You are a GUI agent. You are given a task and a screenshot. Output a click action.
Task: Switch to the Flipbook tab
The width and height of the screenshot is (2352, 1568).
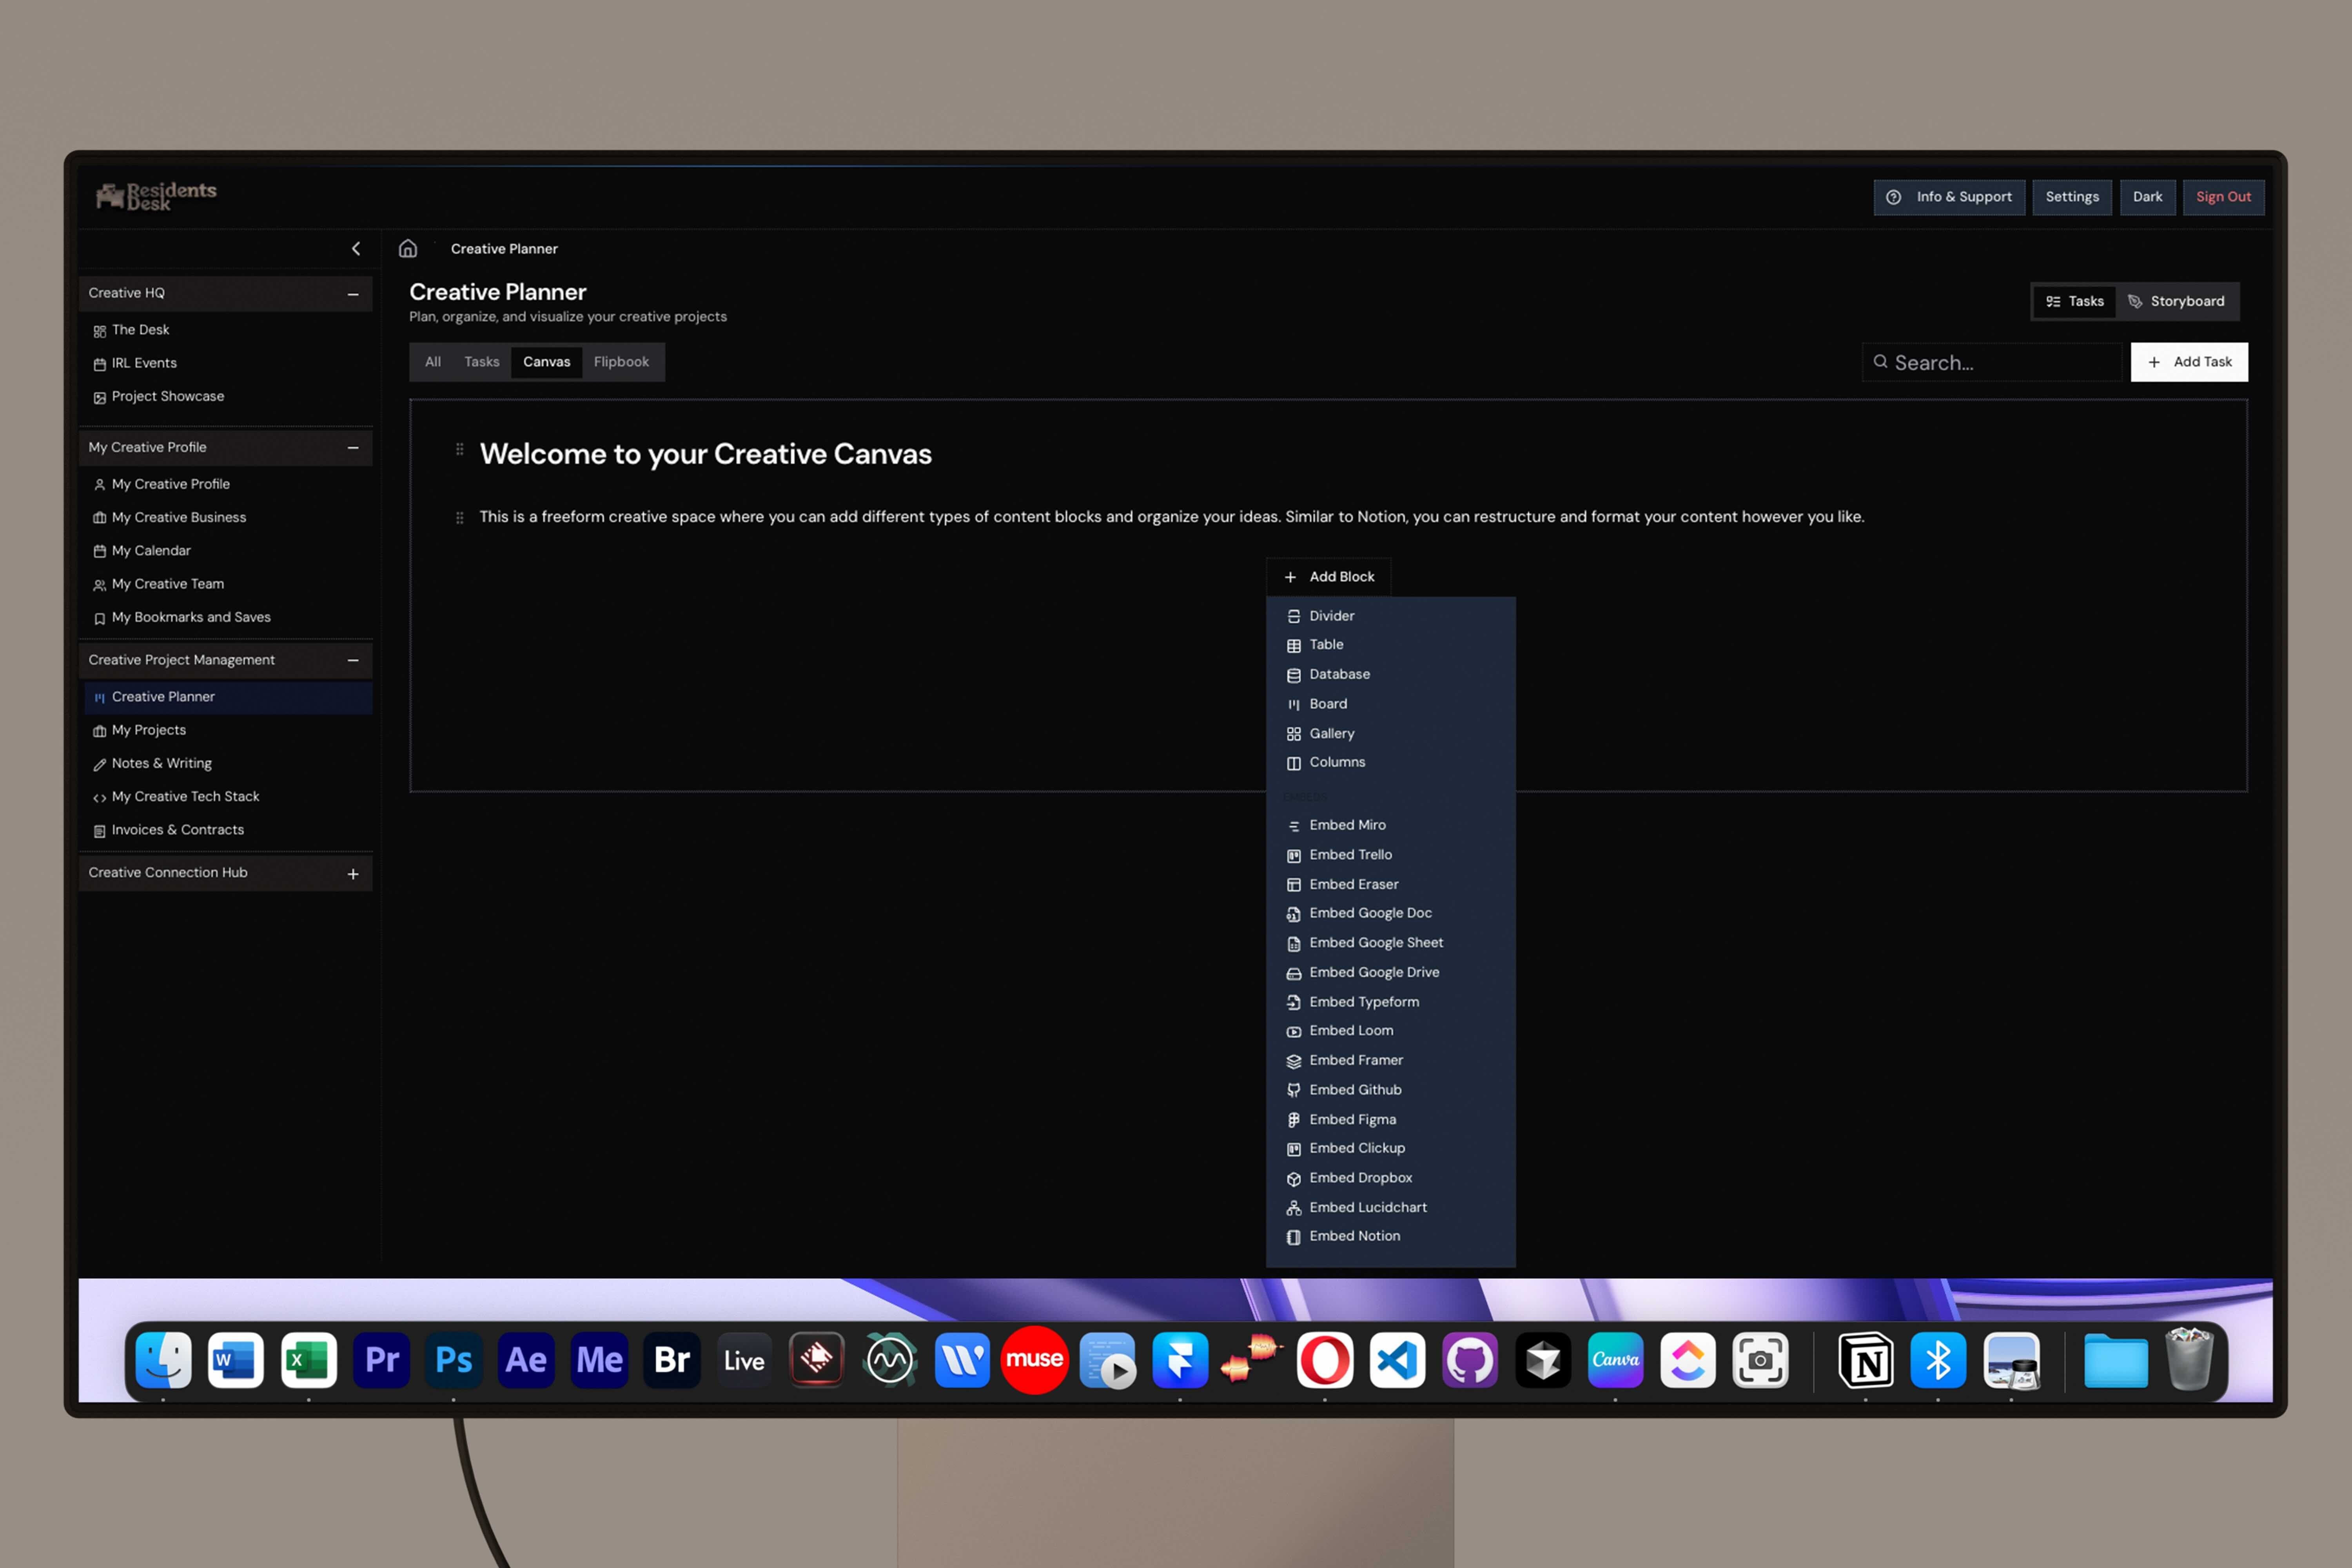(x=621, y=362)
